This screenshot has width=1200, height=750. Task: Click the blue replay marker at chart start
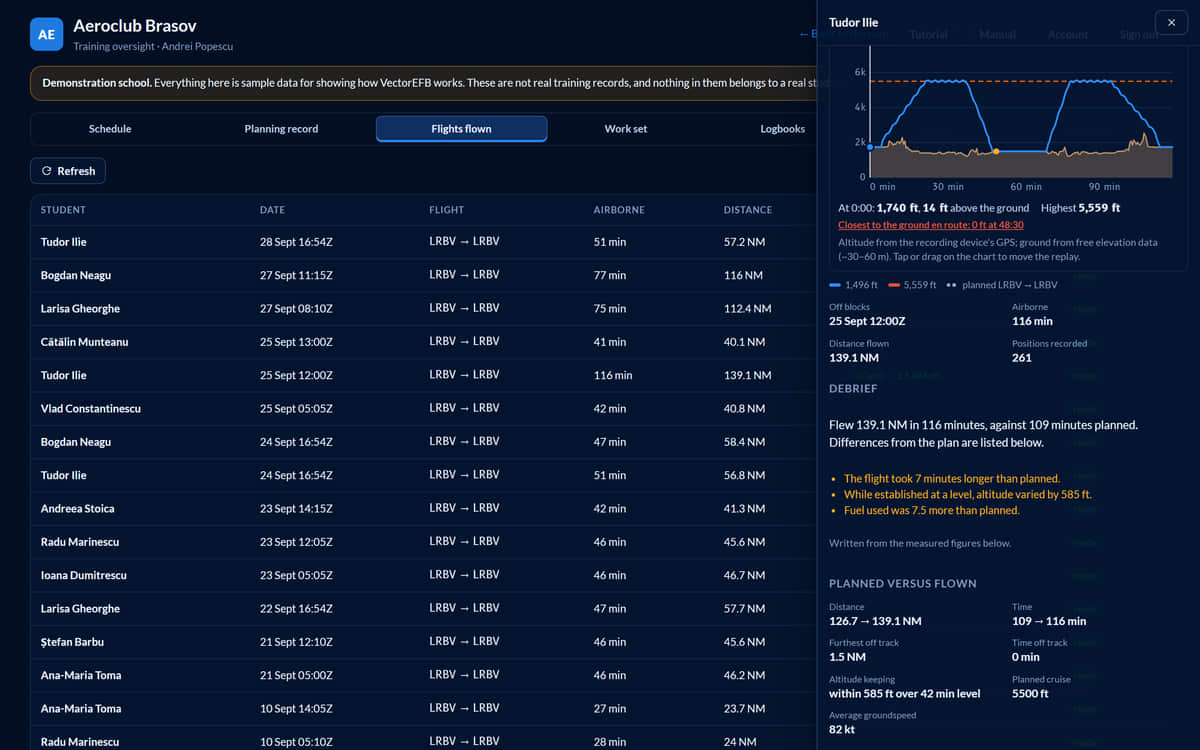(870, 147)
